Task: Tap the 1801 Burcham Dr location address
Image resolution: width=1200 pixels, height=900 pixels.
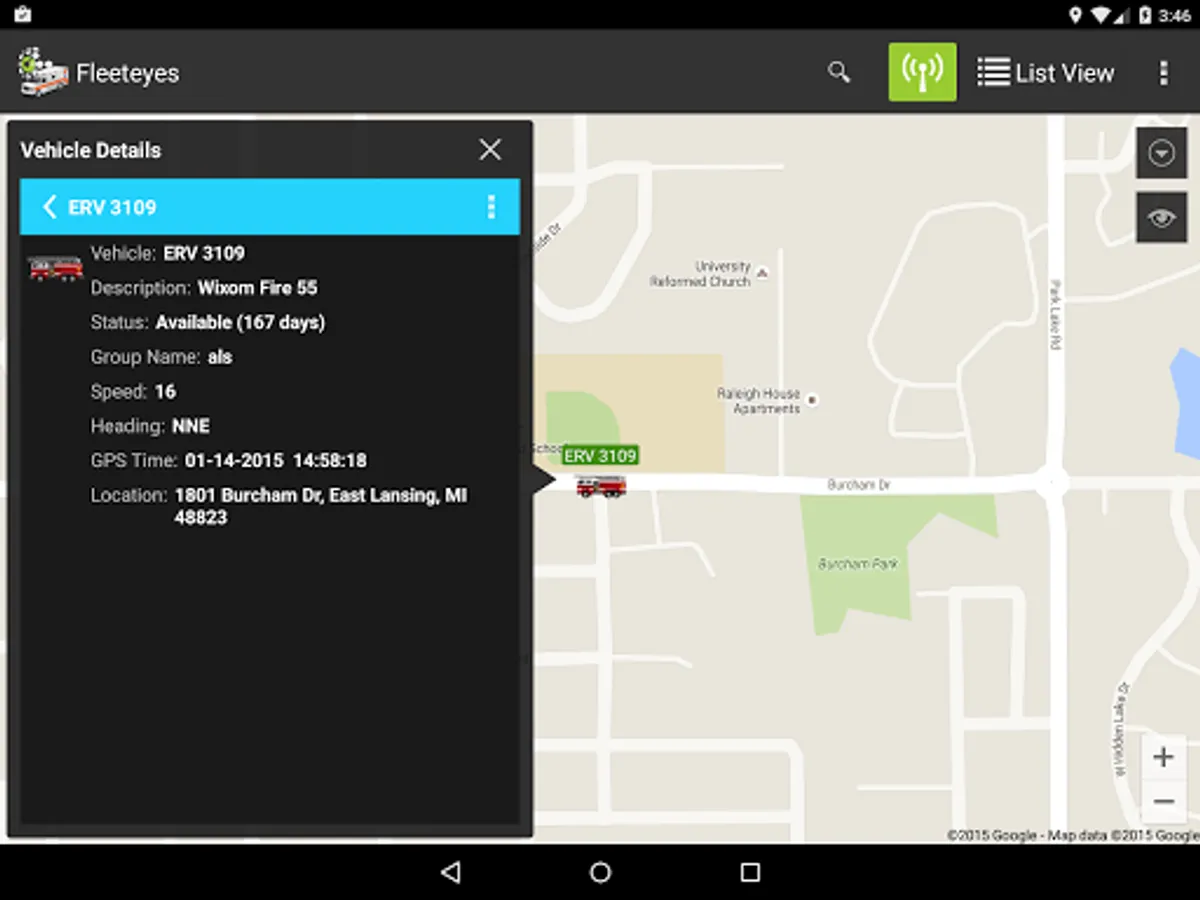Action: click(321, 506)
